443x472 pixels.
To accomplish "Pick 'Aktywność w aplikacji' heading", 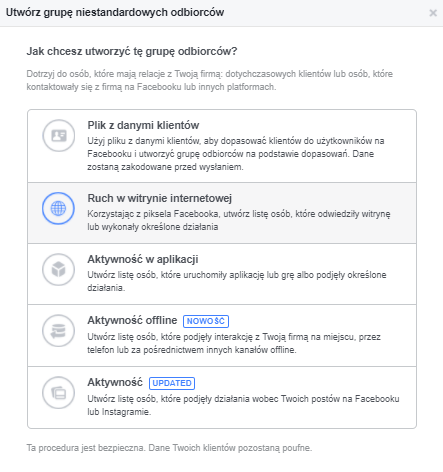I will click(143, 259).
